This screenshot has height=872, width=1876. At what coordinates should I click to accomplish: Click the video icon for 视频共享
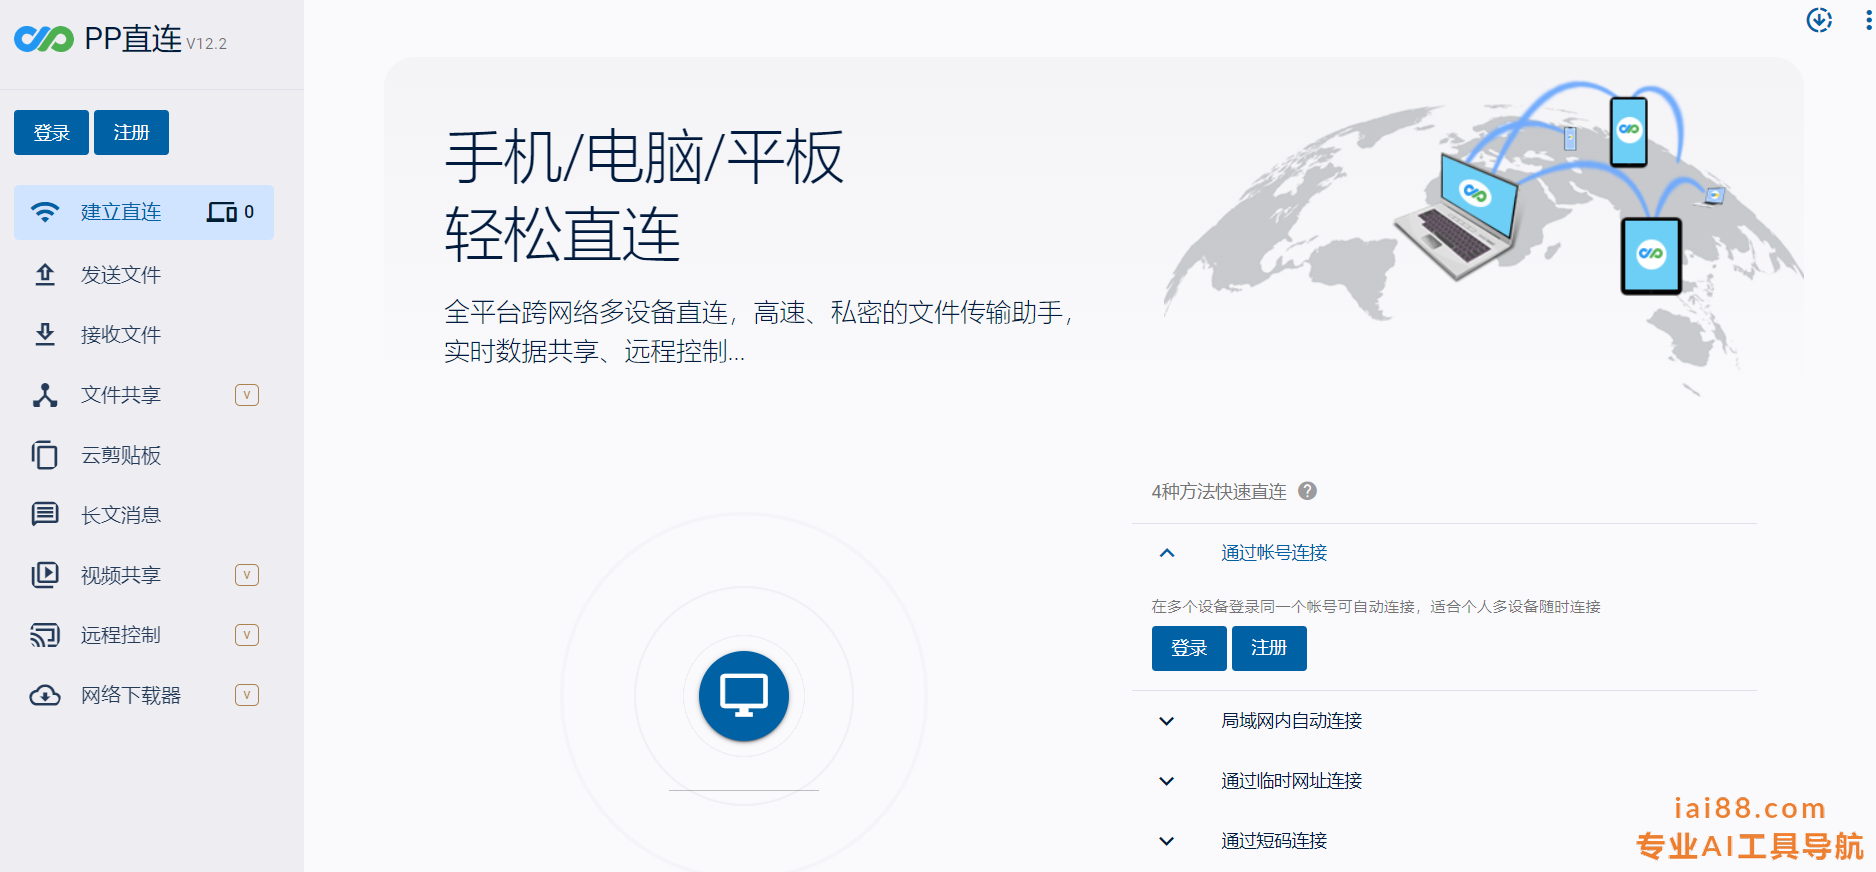(x=45, y=575)
